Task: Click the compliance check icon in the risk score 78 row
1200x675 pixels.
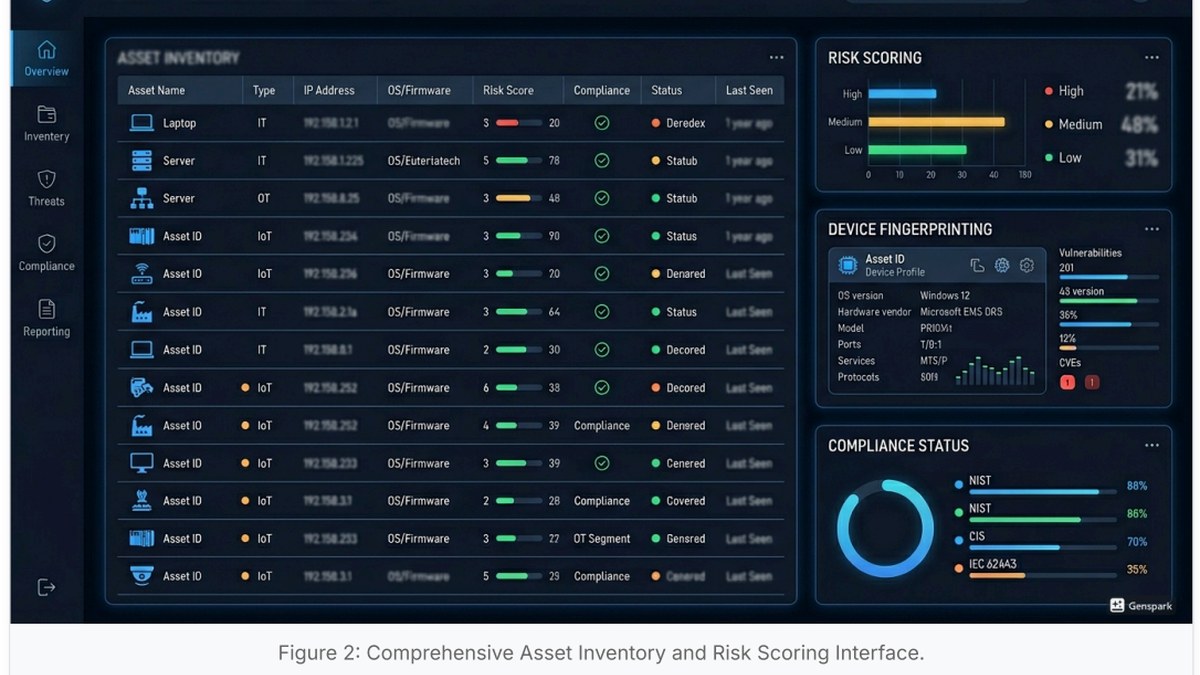Action: point(602,160)
